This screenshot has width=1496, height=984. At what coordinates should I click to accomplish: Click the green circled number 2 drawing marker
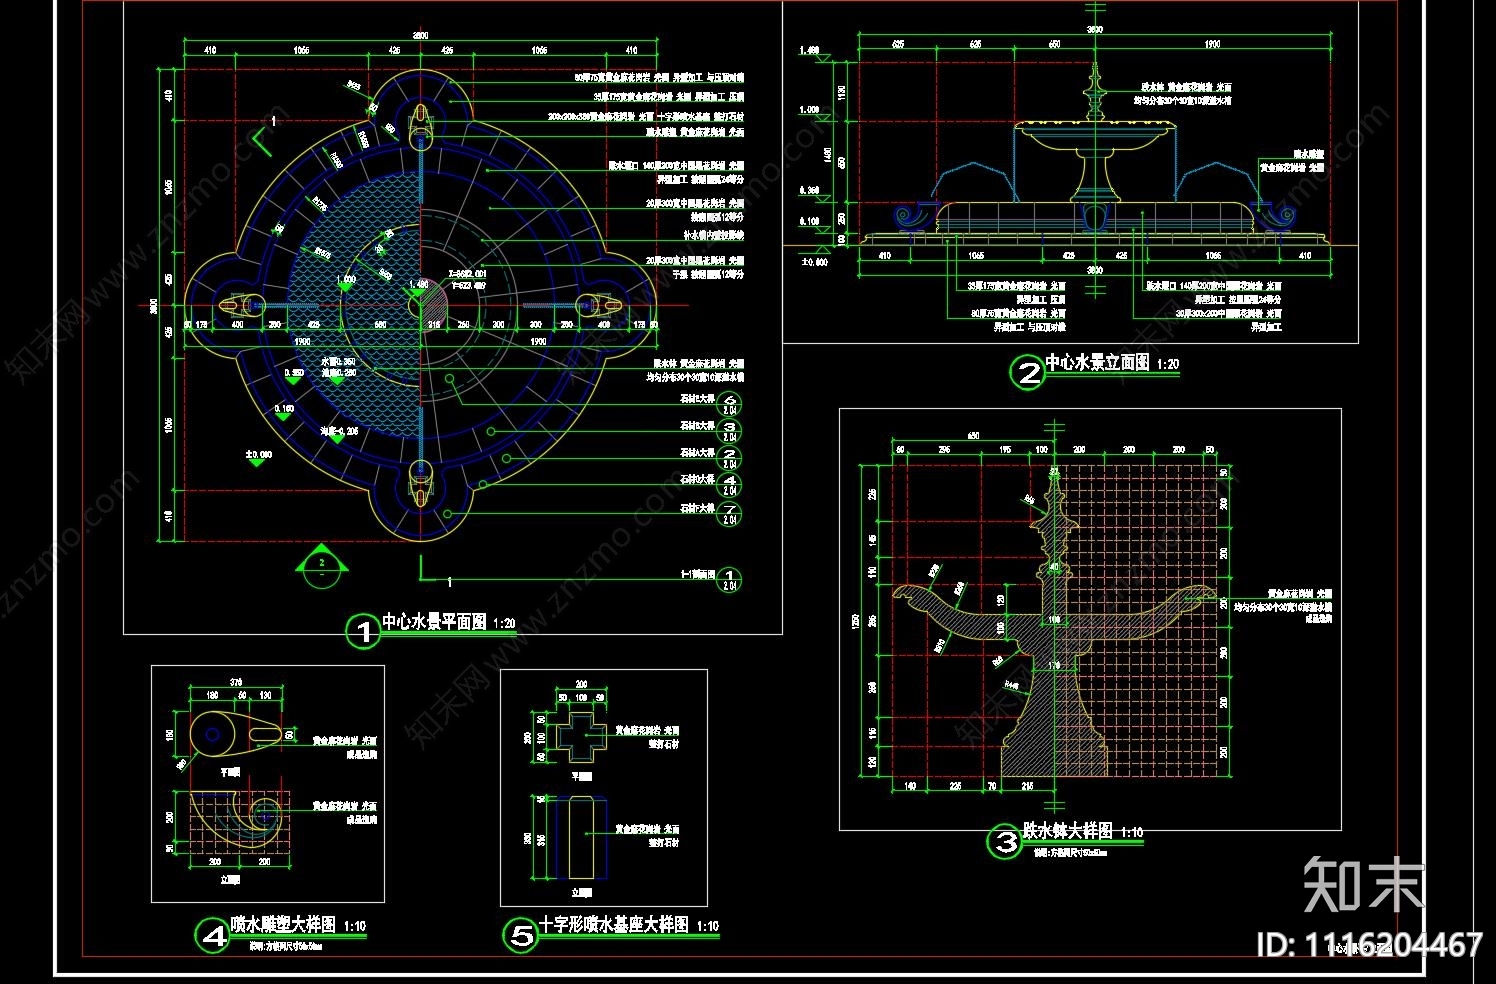pyautogui.click(x=1027, y=373)
